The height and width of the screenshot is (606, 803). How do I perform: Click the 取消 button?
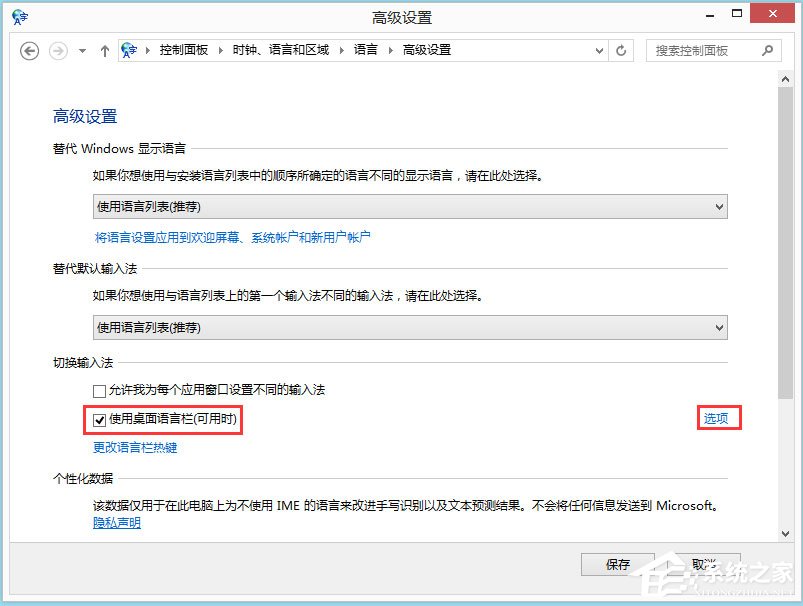click(705, 564)
